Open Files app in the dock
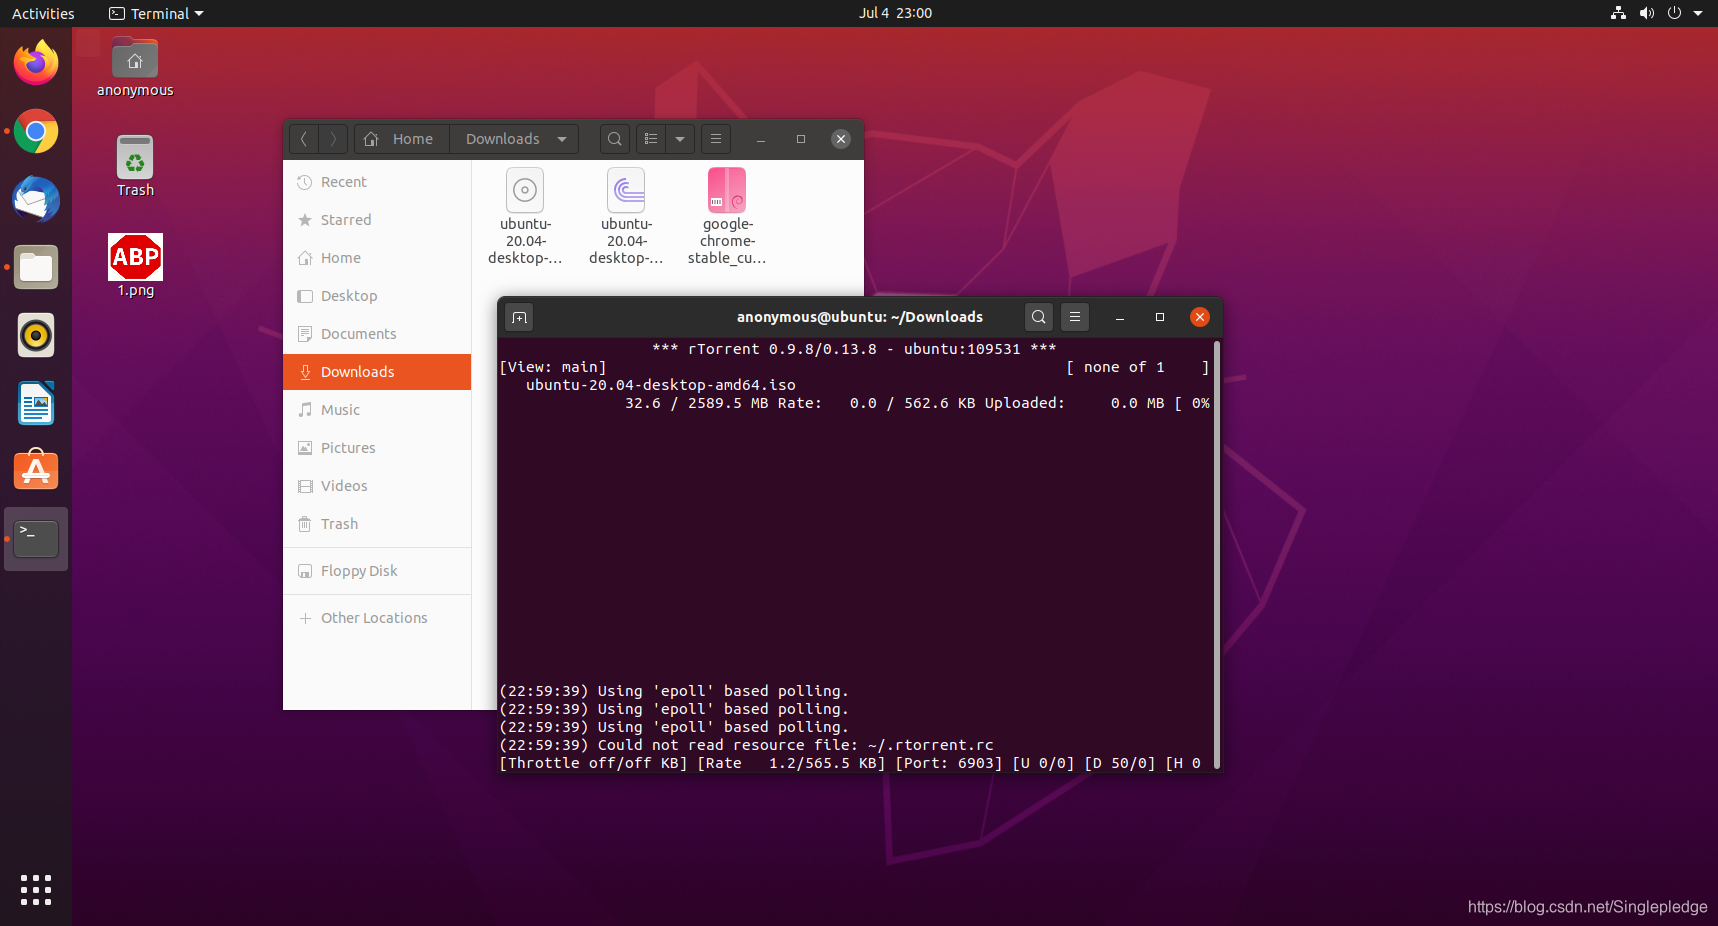Screen dimensions: 1718x926 [x=36, y=267]
